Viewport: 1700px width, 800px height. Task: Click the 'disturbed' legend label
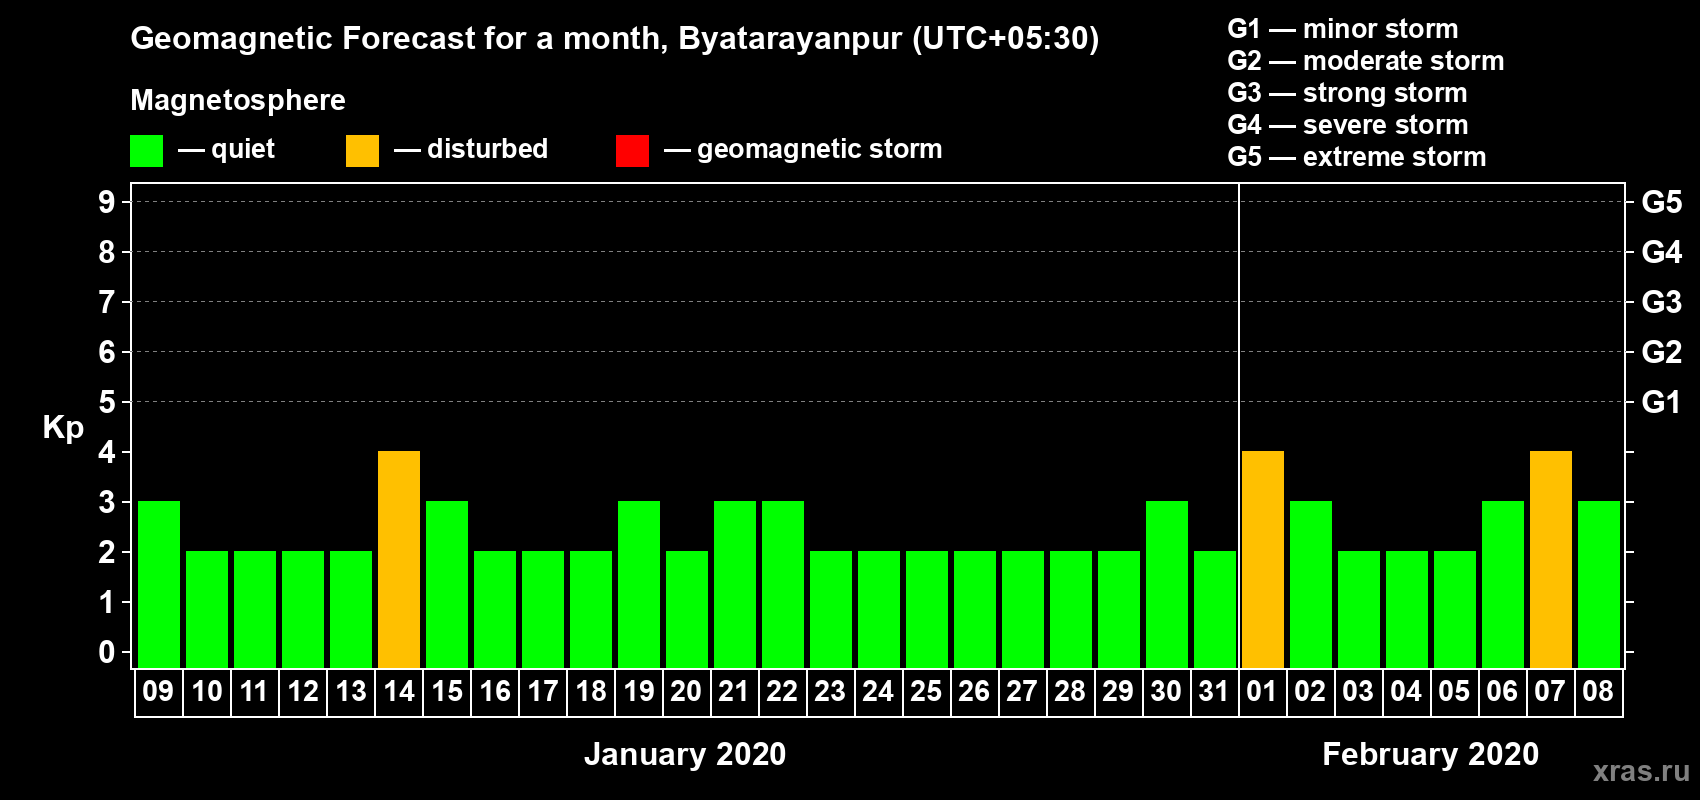(488, 149)
